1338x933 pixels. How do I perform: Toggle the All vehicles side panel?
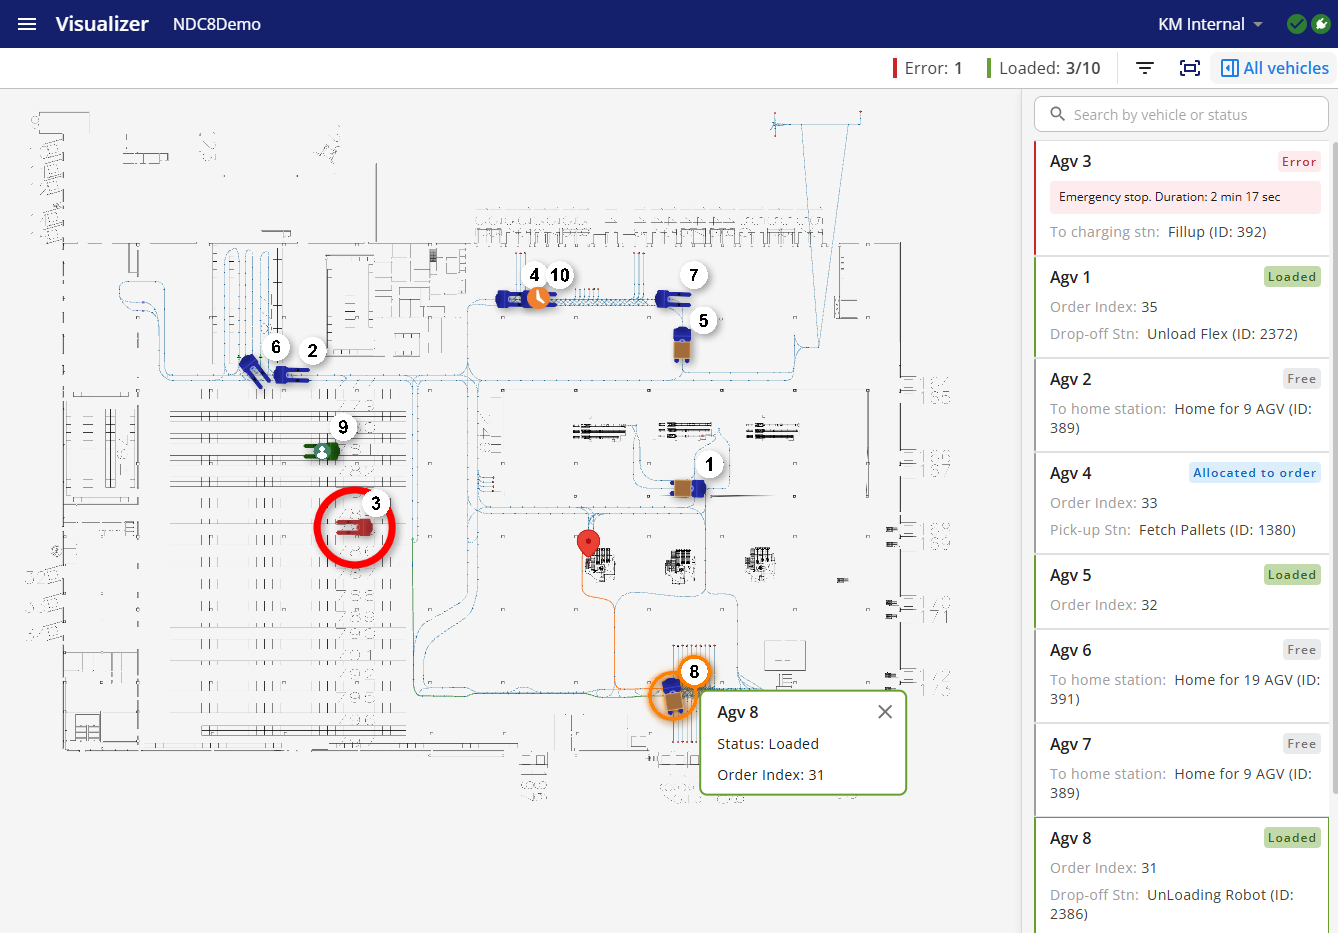pyautogui.click(x=1275, y=68)
